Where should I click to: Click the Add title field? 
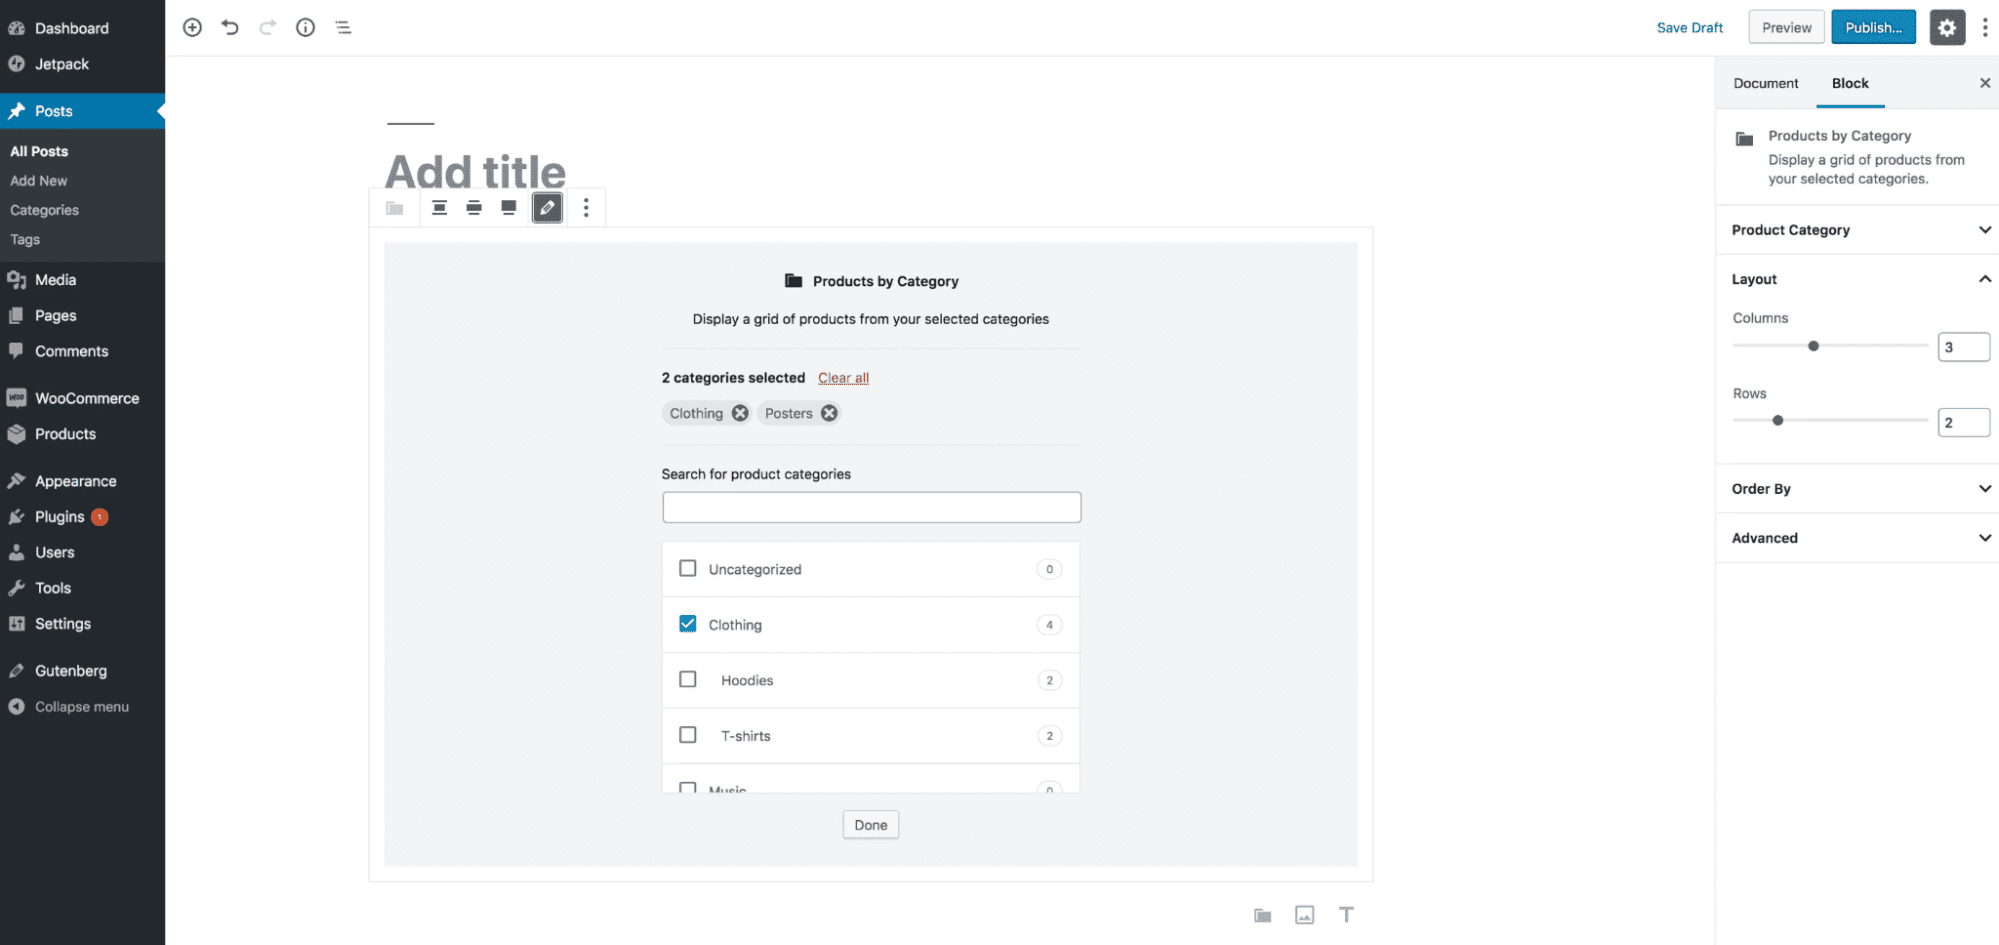pos(475,171)
